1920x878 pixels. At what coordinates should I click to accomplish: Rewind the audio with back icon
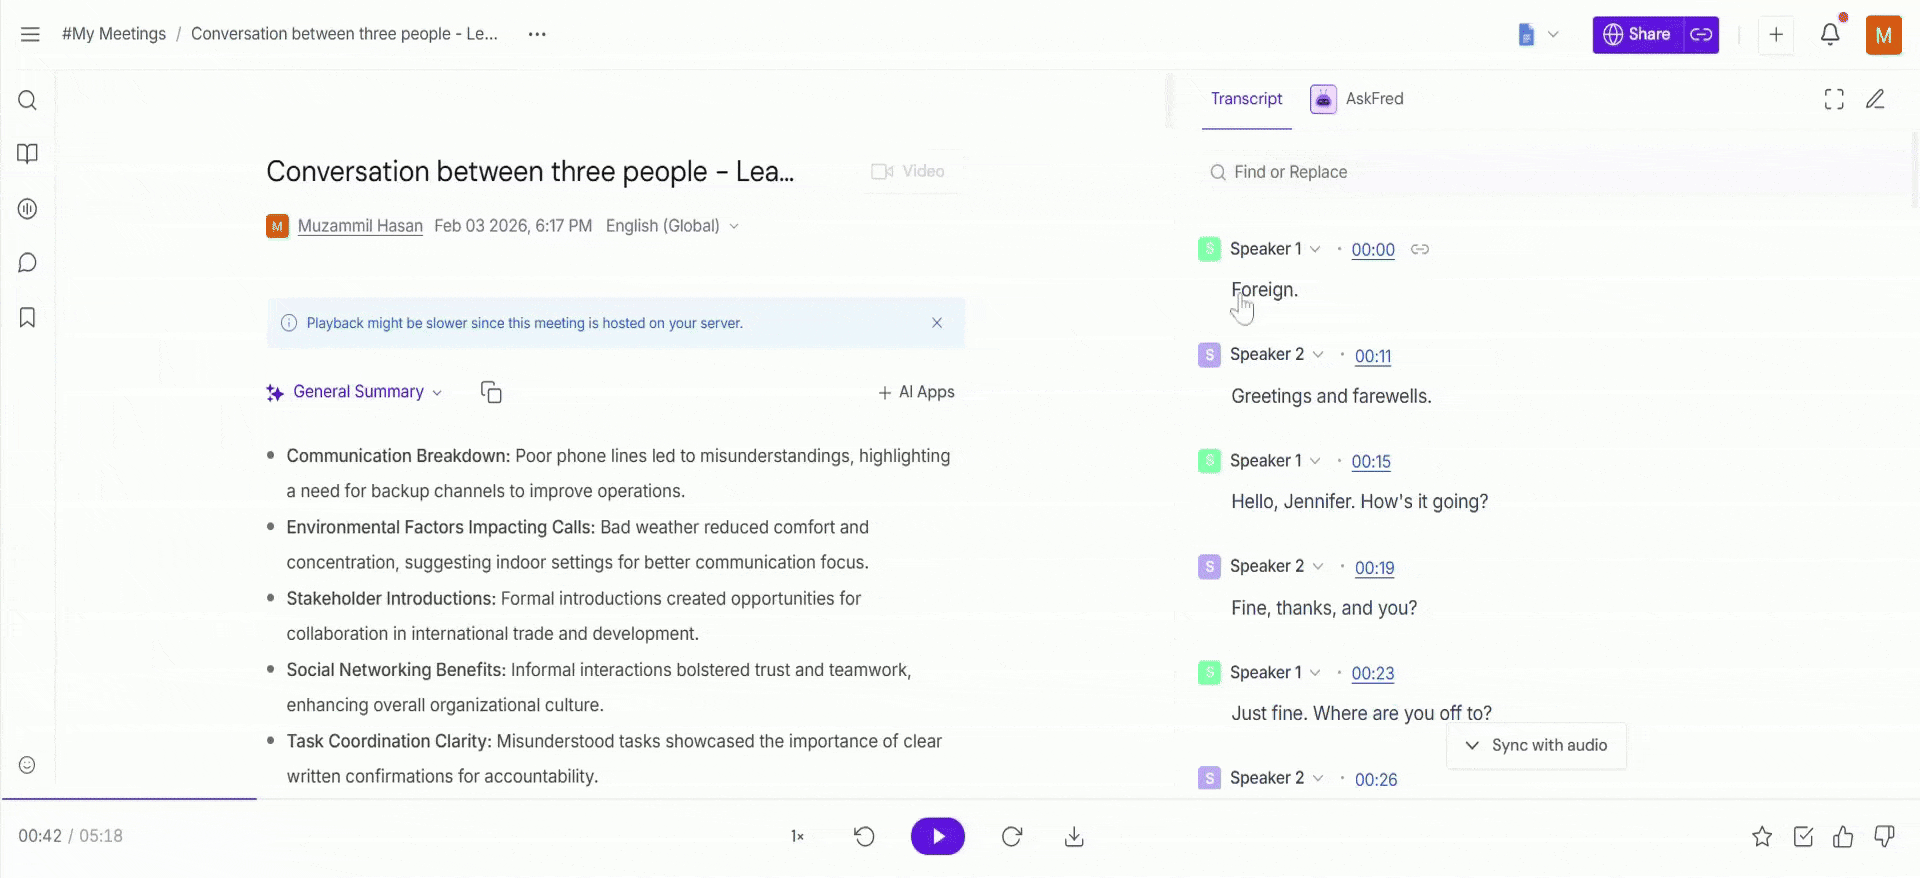pos(865,837)
